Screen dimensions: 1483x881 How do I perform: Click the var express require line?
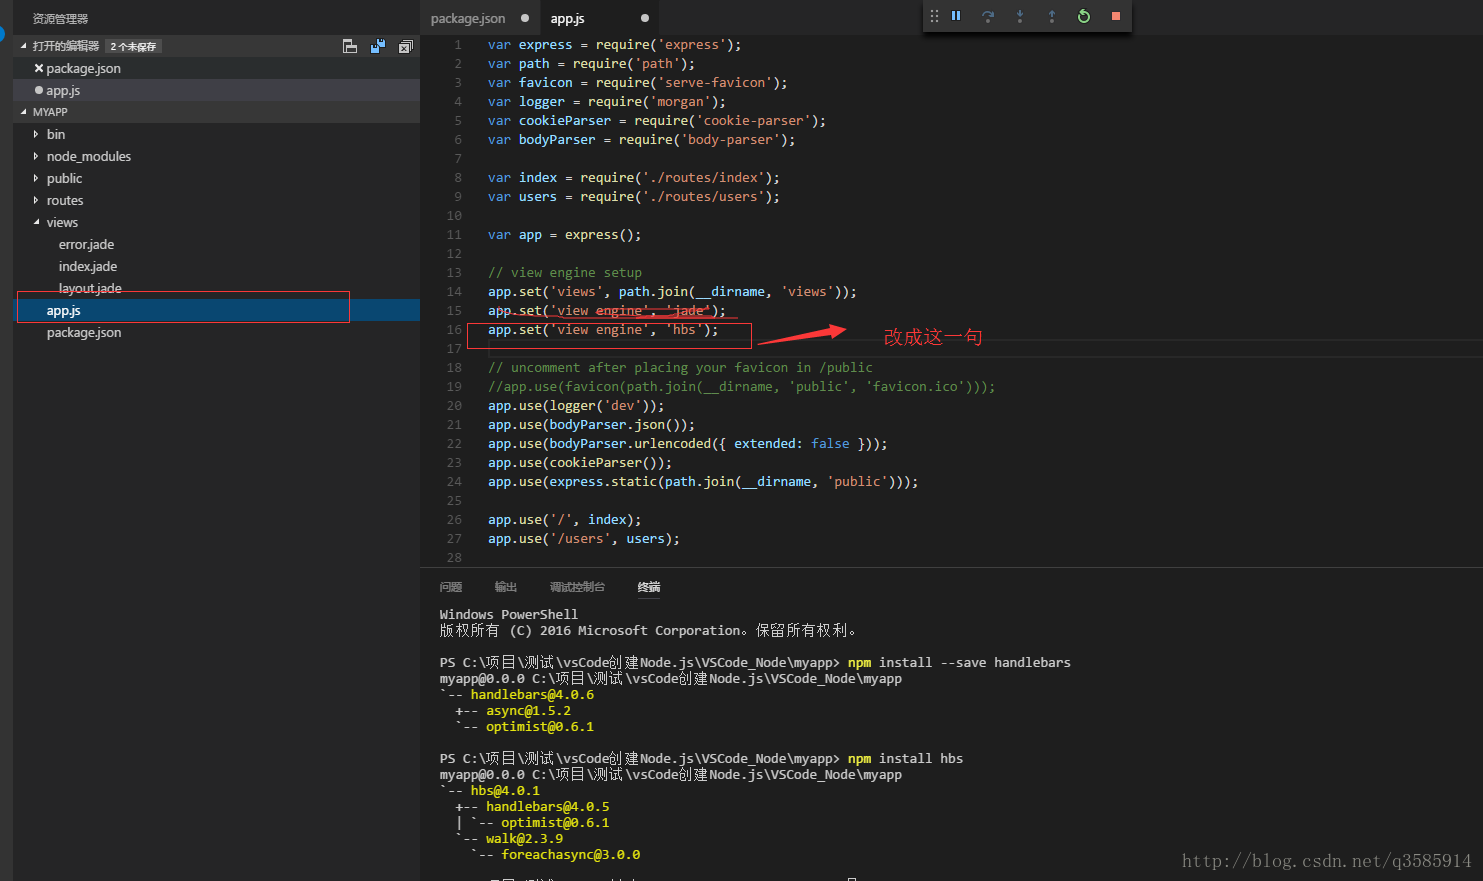(x=615, y=44)
